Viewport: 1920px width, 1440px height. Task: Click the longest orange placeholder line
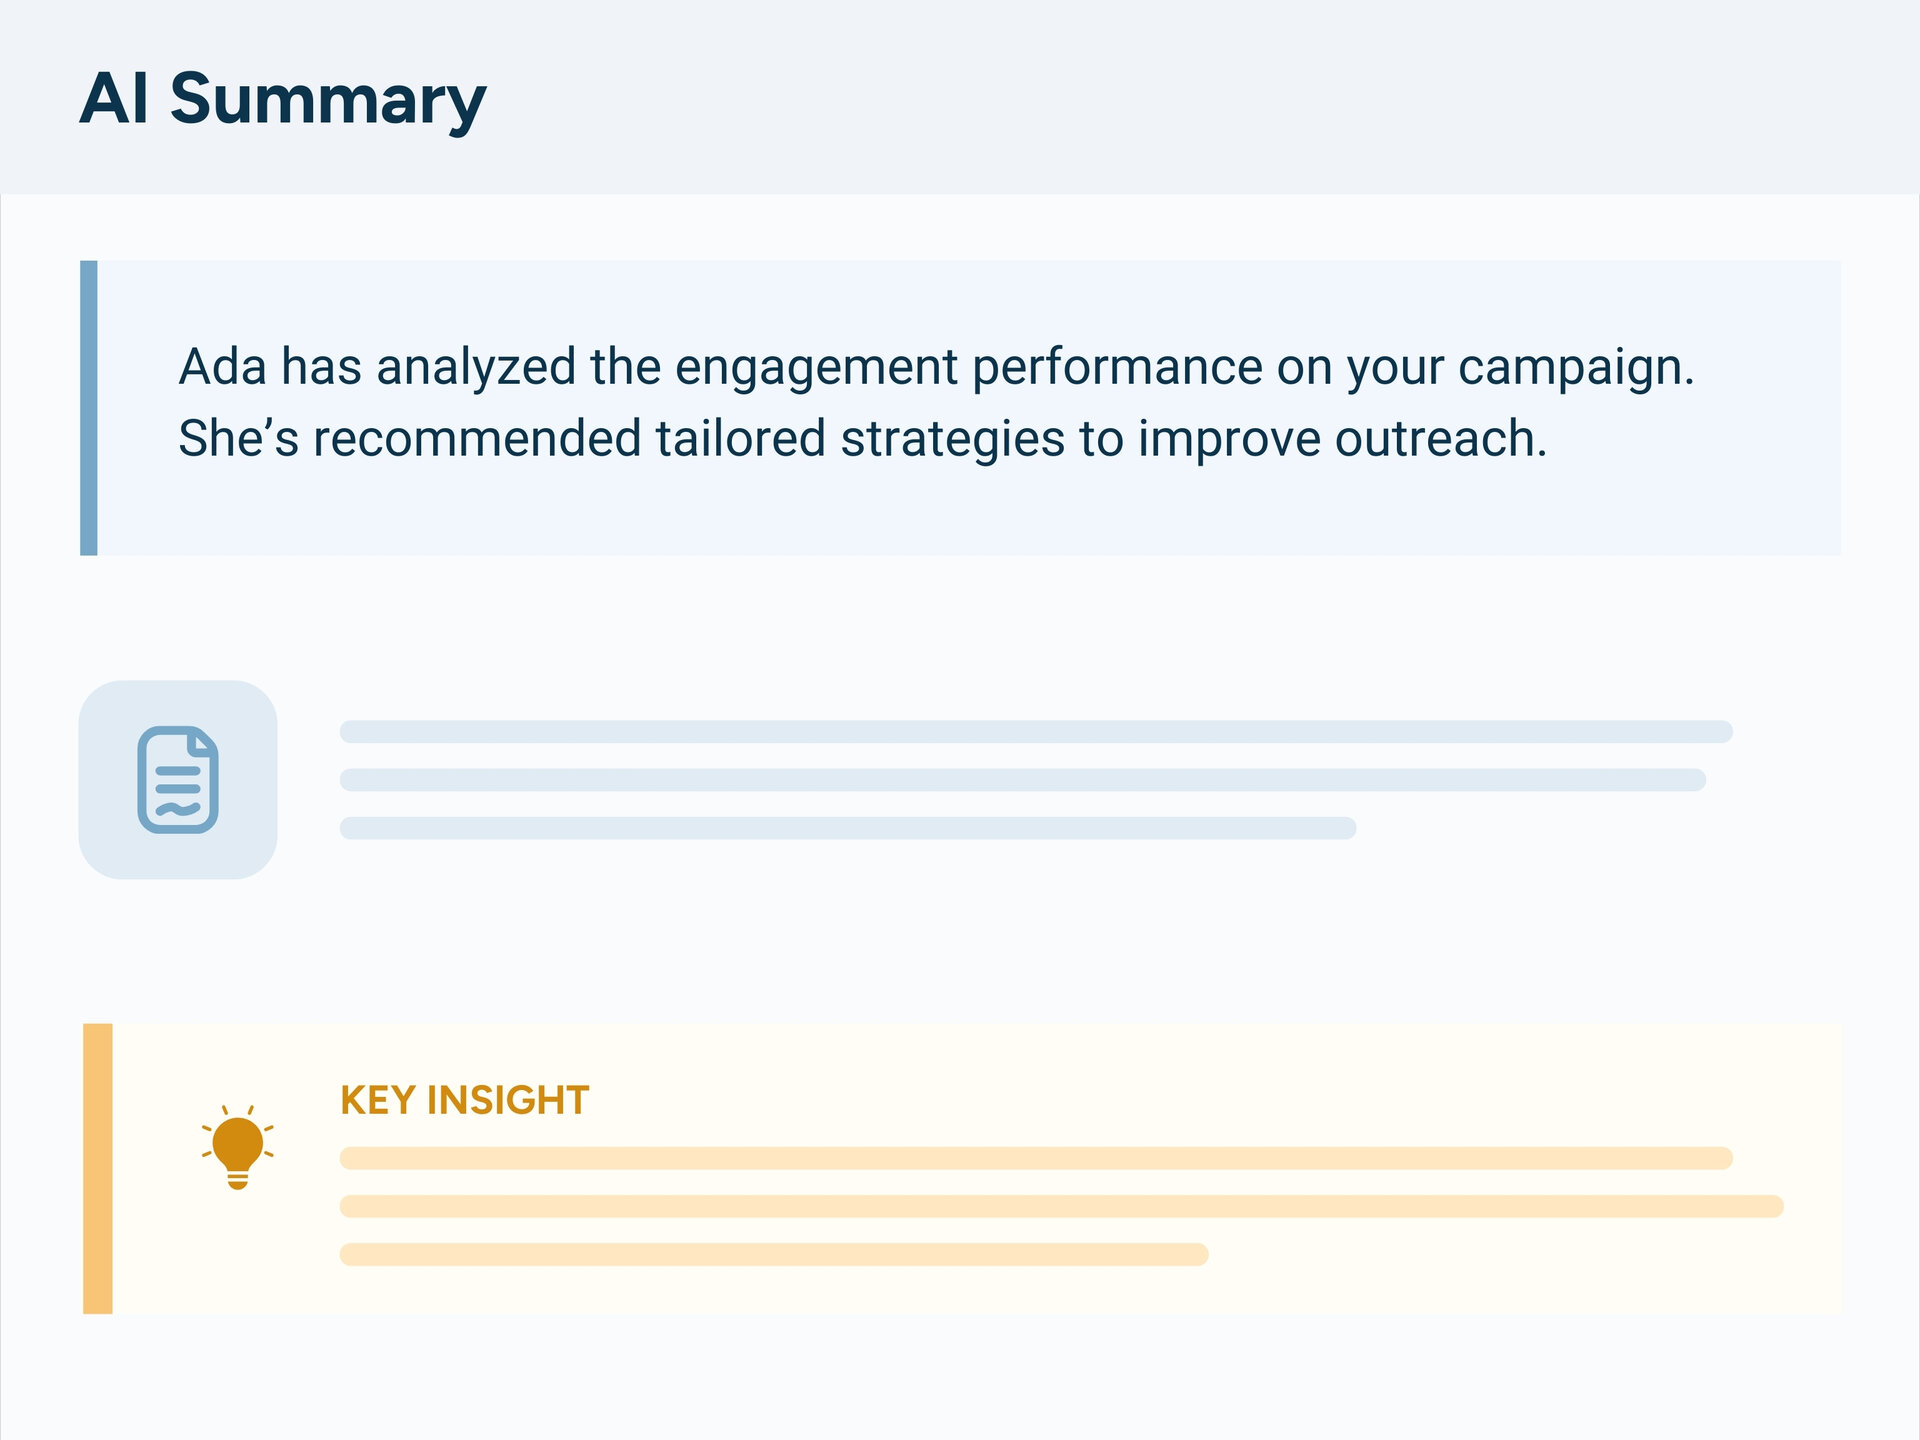pyautogui.click(x=1061, y=1206)
